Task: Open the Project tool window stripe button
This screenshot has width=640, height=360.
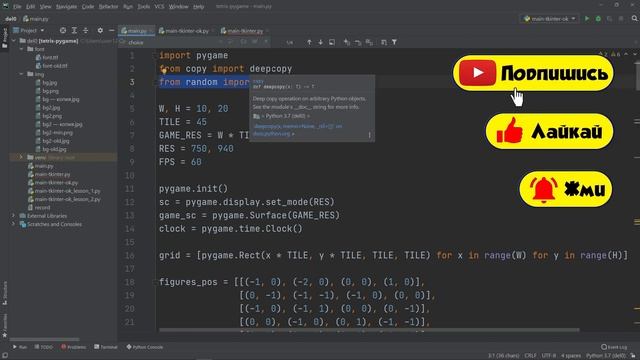Action: 4,38
